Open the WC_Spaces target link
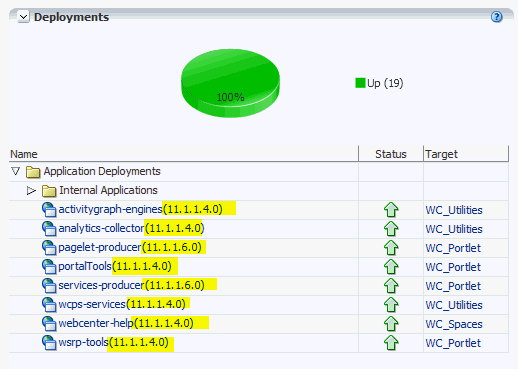This screenshot has width=518, height=369. click(x=454, y=324)
